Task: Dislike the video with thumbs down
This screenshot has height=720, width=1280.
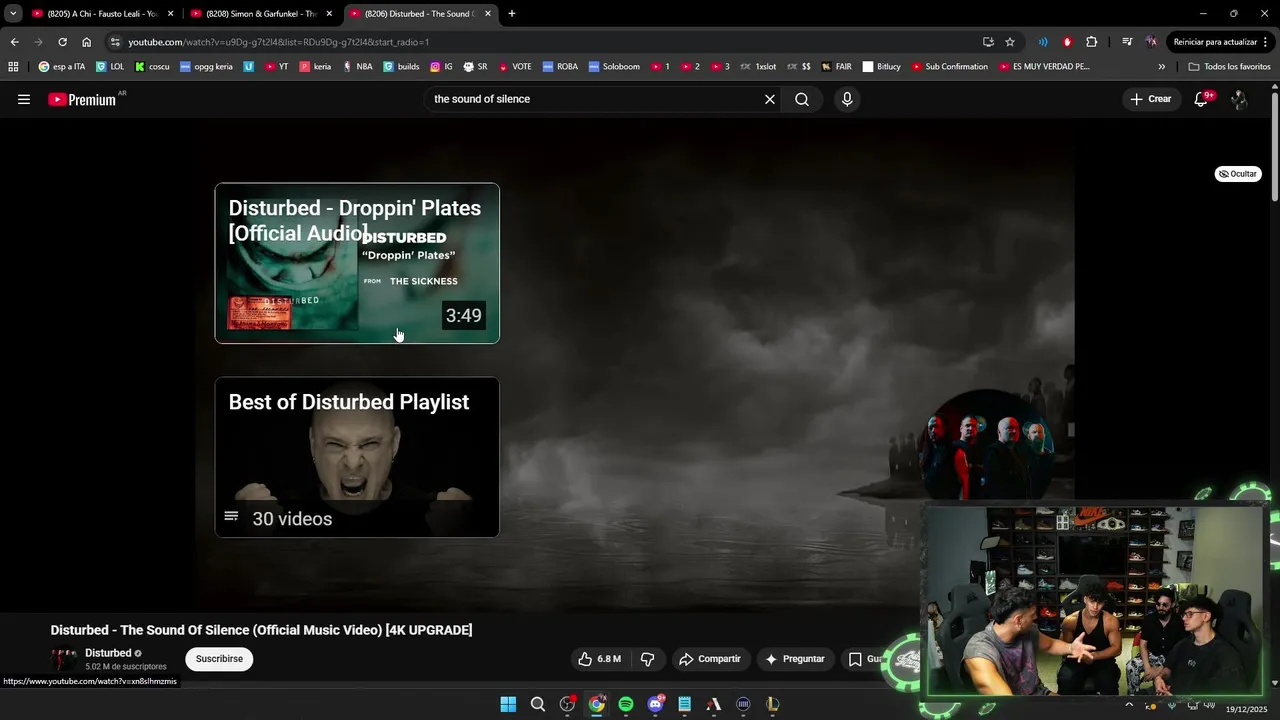Action: (647, 659)
